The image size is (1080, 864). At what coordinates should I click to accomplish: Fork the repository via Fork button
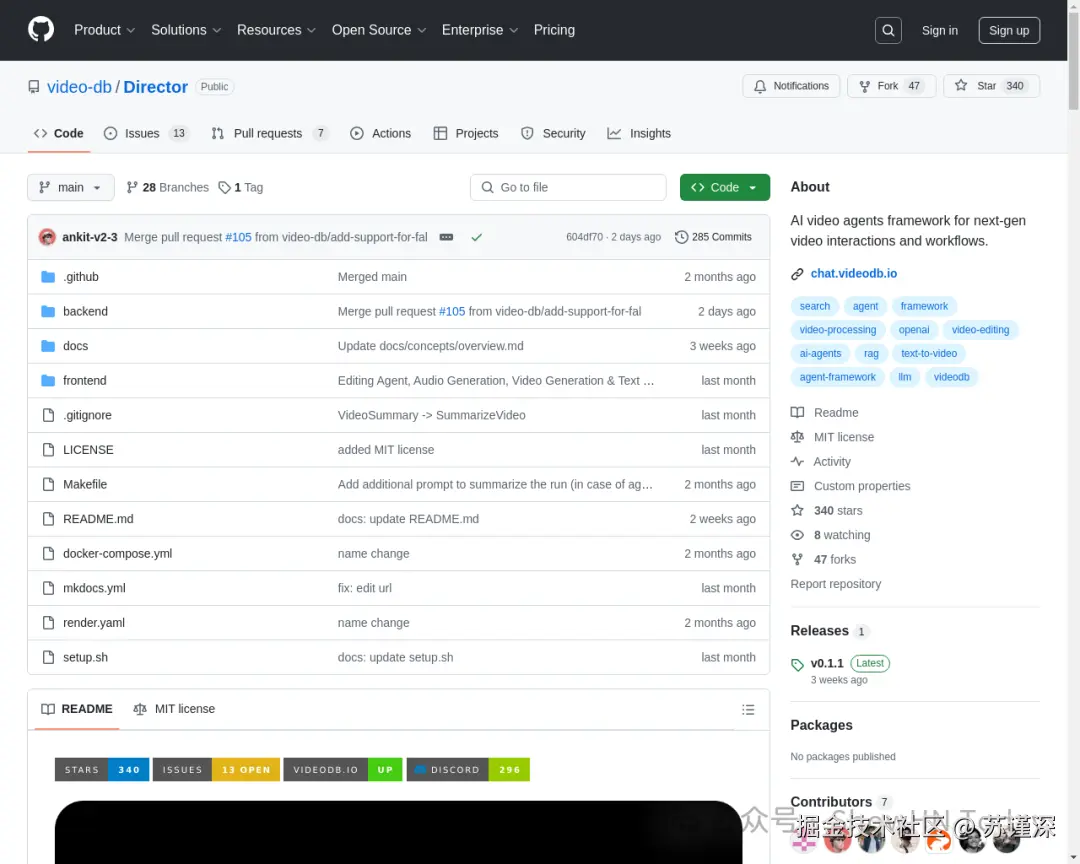pyautogui.click(x=891, y=86)
